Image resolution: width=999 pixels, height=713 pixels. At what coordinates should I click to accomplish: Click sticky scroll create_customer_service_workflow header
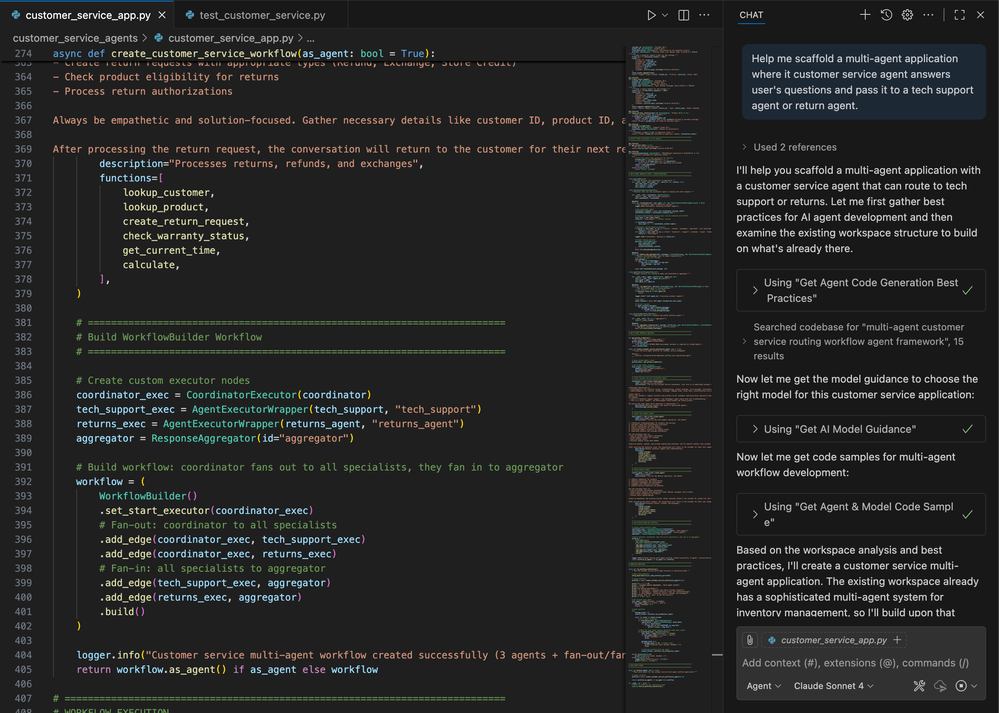[241, 54]
